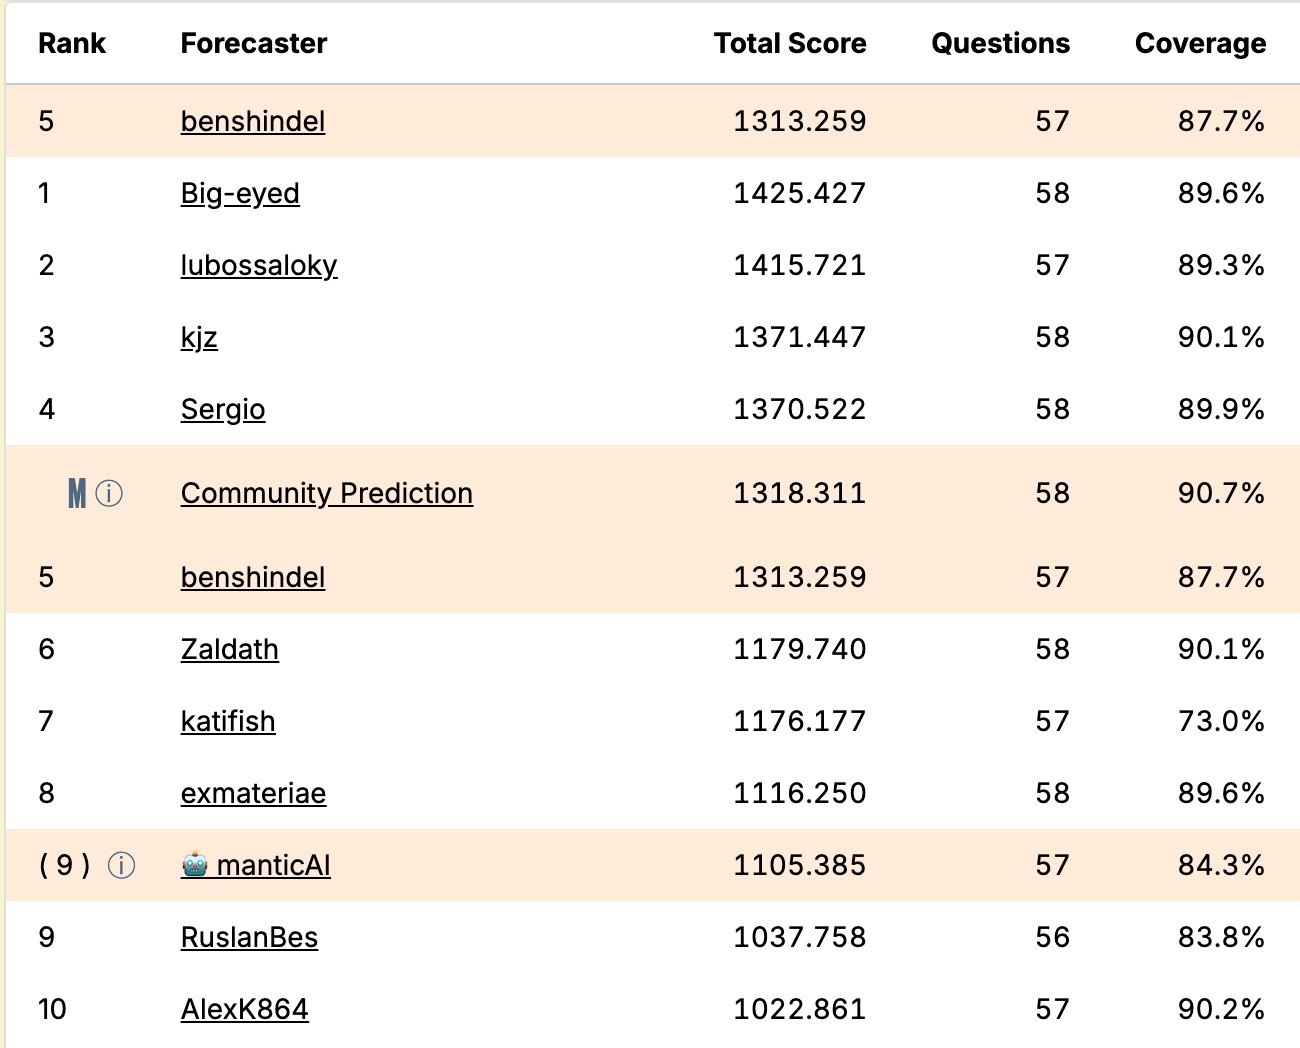This screenshot has height=1048, width=1300.
Task: Visit the RuslanBes forecaster page
Action: pos(249,937)
